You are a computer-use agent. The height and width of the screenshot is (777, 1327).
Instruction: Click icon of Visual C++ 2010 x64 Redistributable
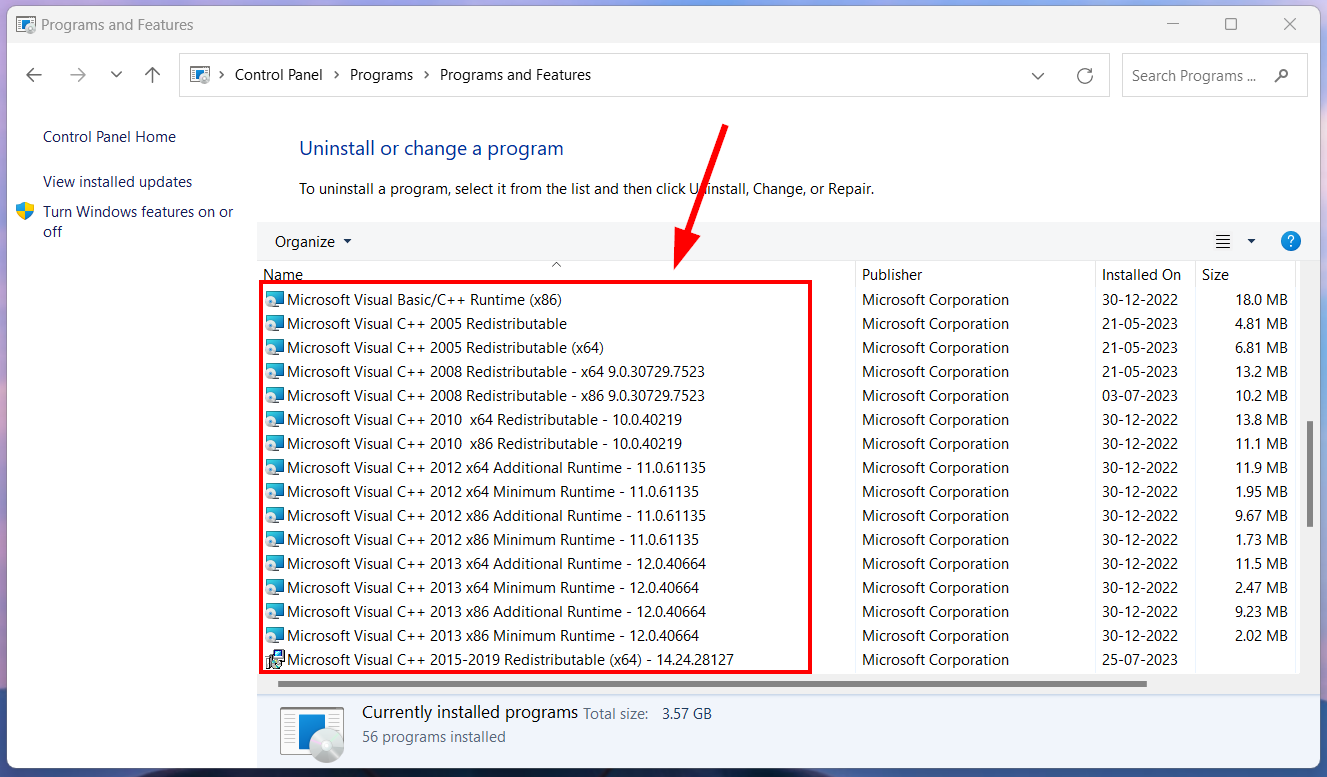(x=274, y=419)
